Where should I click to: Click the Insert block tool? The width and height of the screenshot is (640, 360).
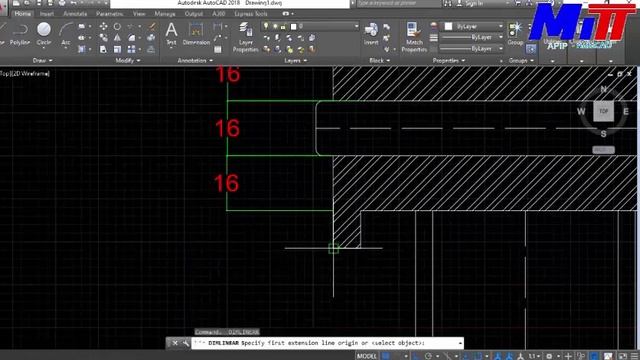point(371,34)
